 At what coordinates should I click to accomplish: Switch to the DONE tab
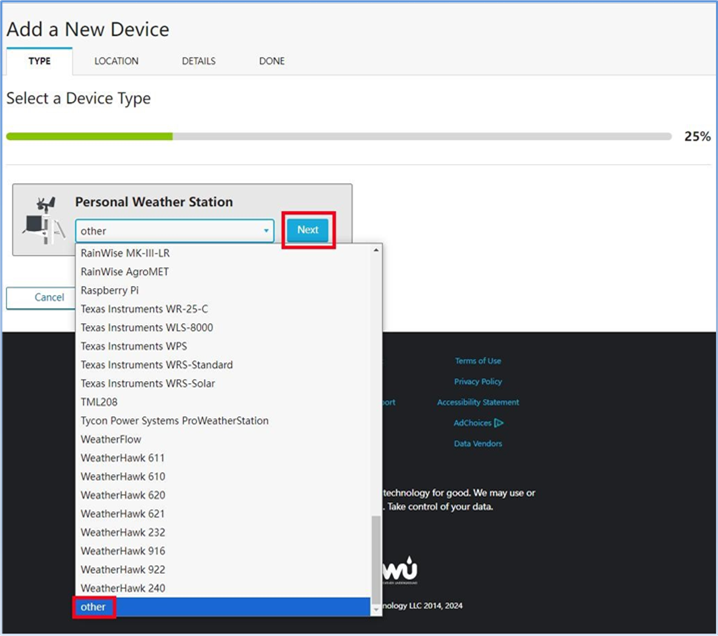click(272, 61)
